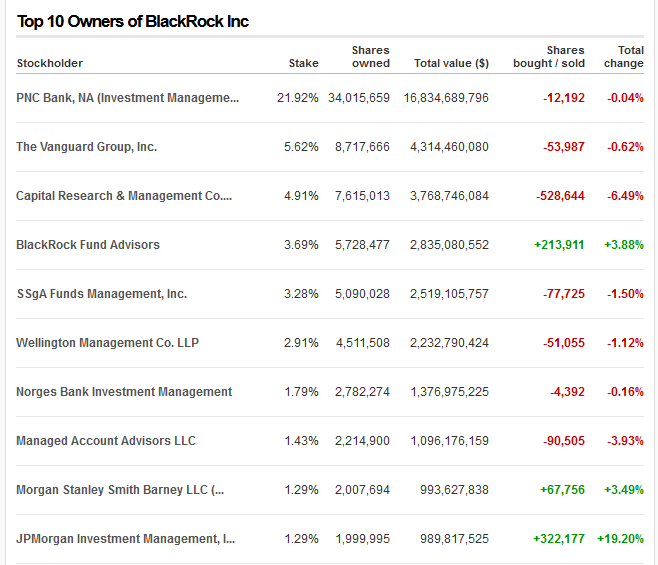
Task: Sort by Total value ($) header
Action: [x=451, y=63]
